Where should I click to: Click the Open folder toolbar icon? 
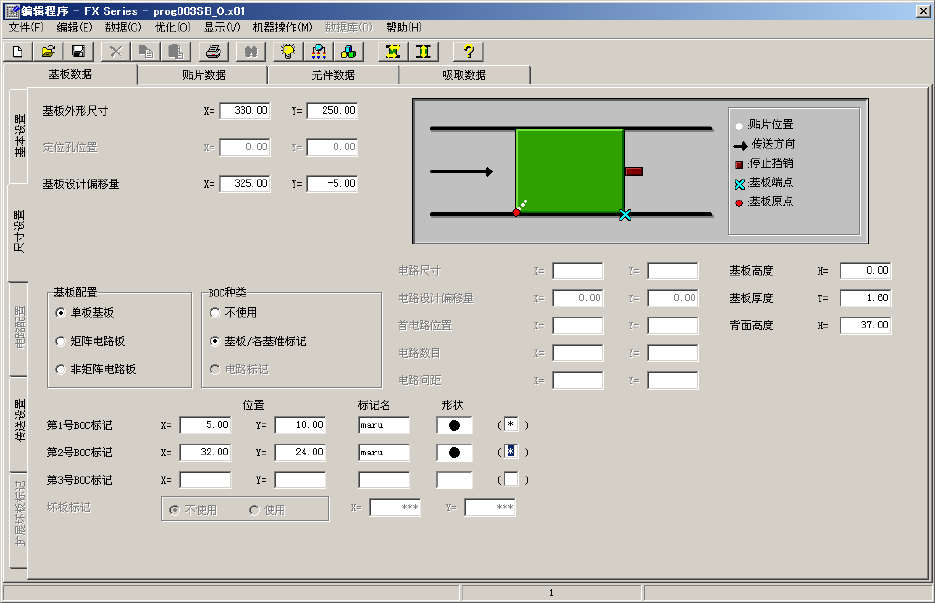(47, 51)
